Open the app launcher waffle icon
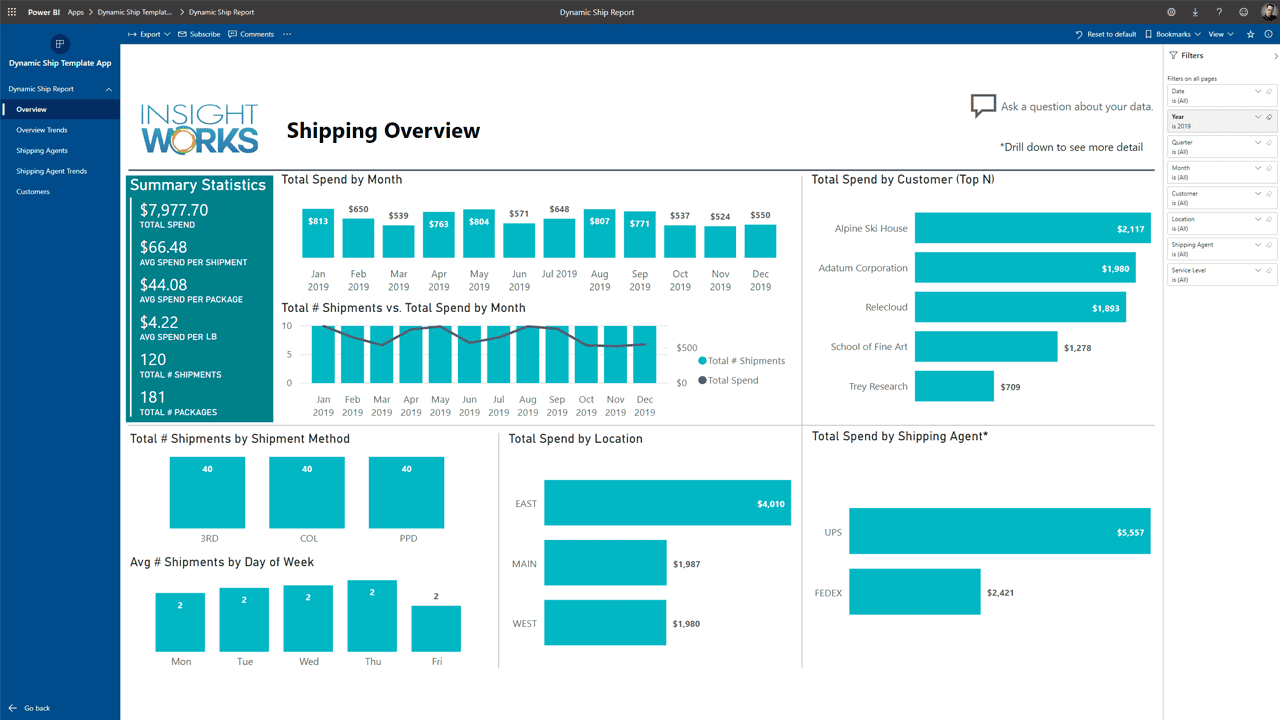This screenshot has height=720, width=1280. tap(12, 12)
